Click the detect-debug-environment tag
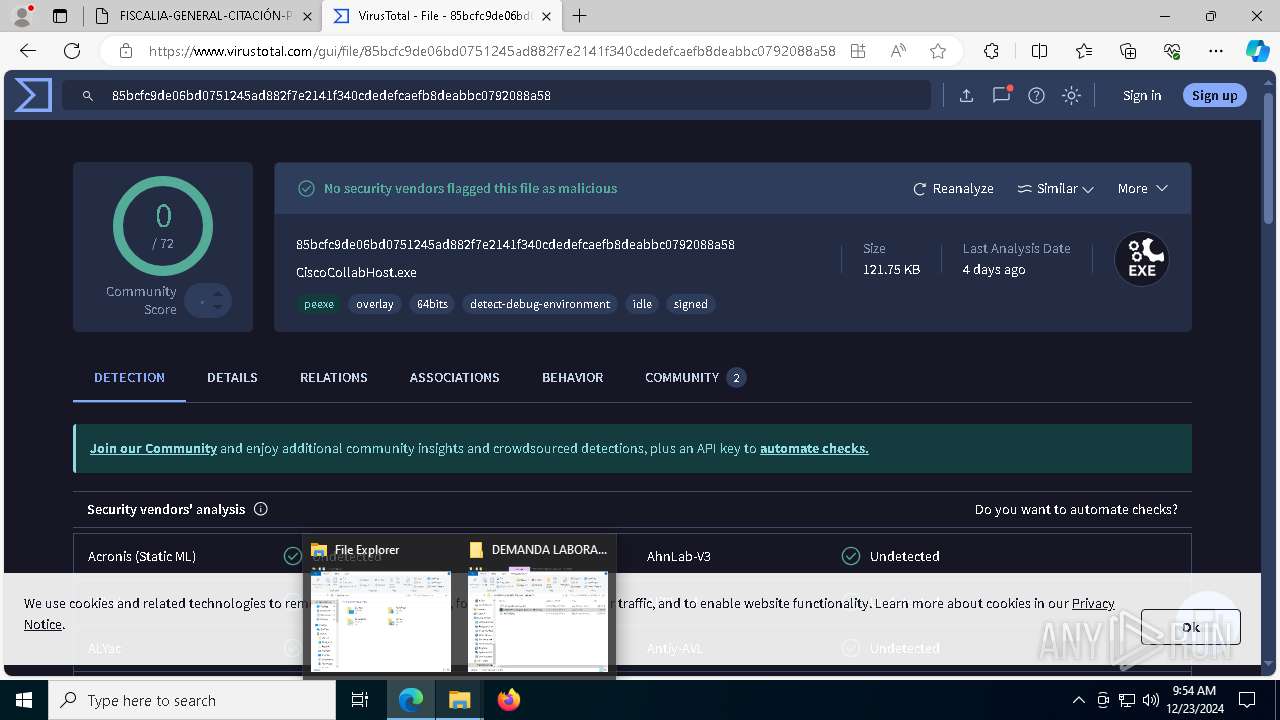 540,304
